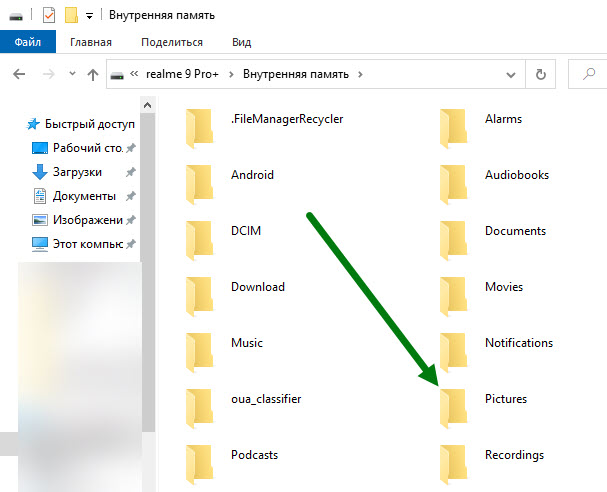Expand chevron after Внутренняя память in path
This screenshot has width=607, height=492.
pyautogui.click(x=361, y=74)
